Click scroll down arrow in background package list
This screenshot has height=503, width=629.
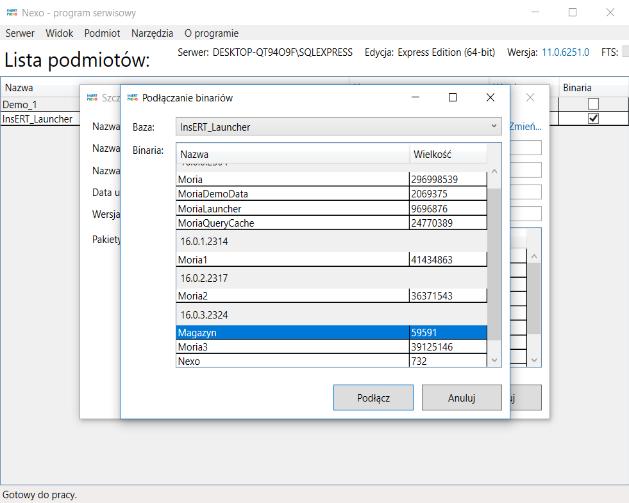[x=534, y=360]
